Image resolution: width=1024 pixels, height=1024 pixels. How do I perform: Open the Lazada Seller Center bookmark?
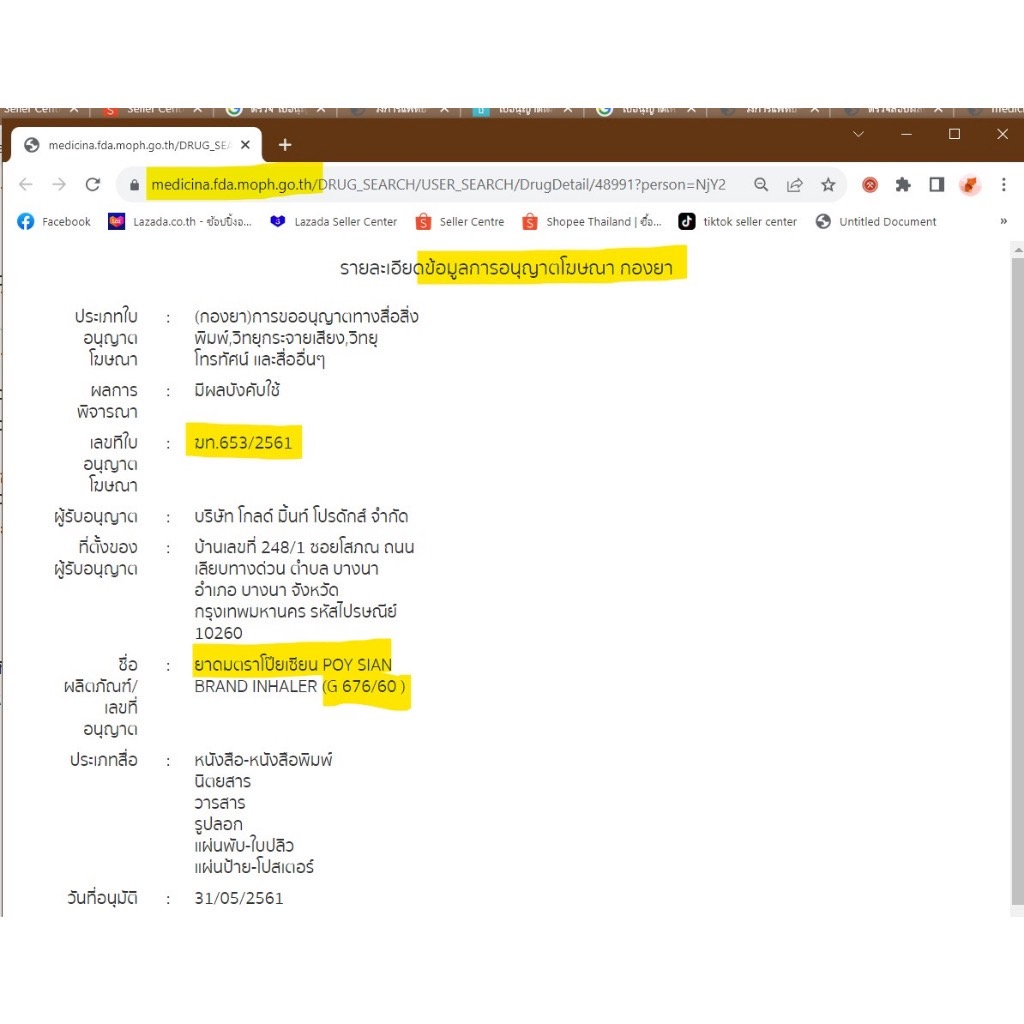[334, 221]
